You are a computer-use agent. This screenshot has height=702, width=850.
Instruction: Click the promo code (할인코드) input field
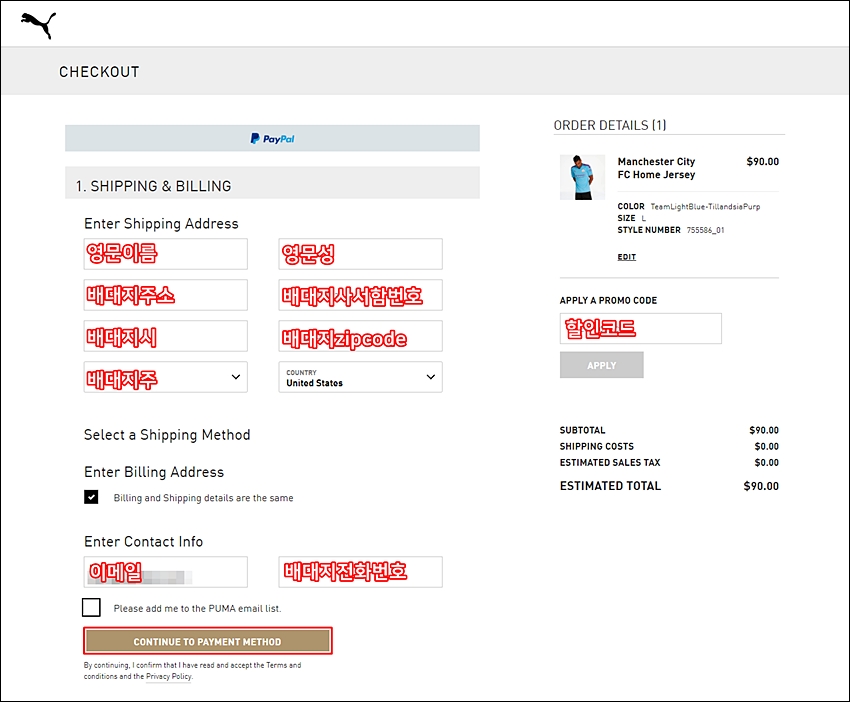coord(641,329)
